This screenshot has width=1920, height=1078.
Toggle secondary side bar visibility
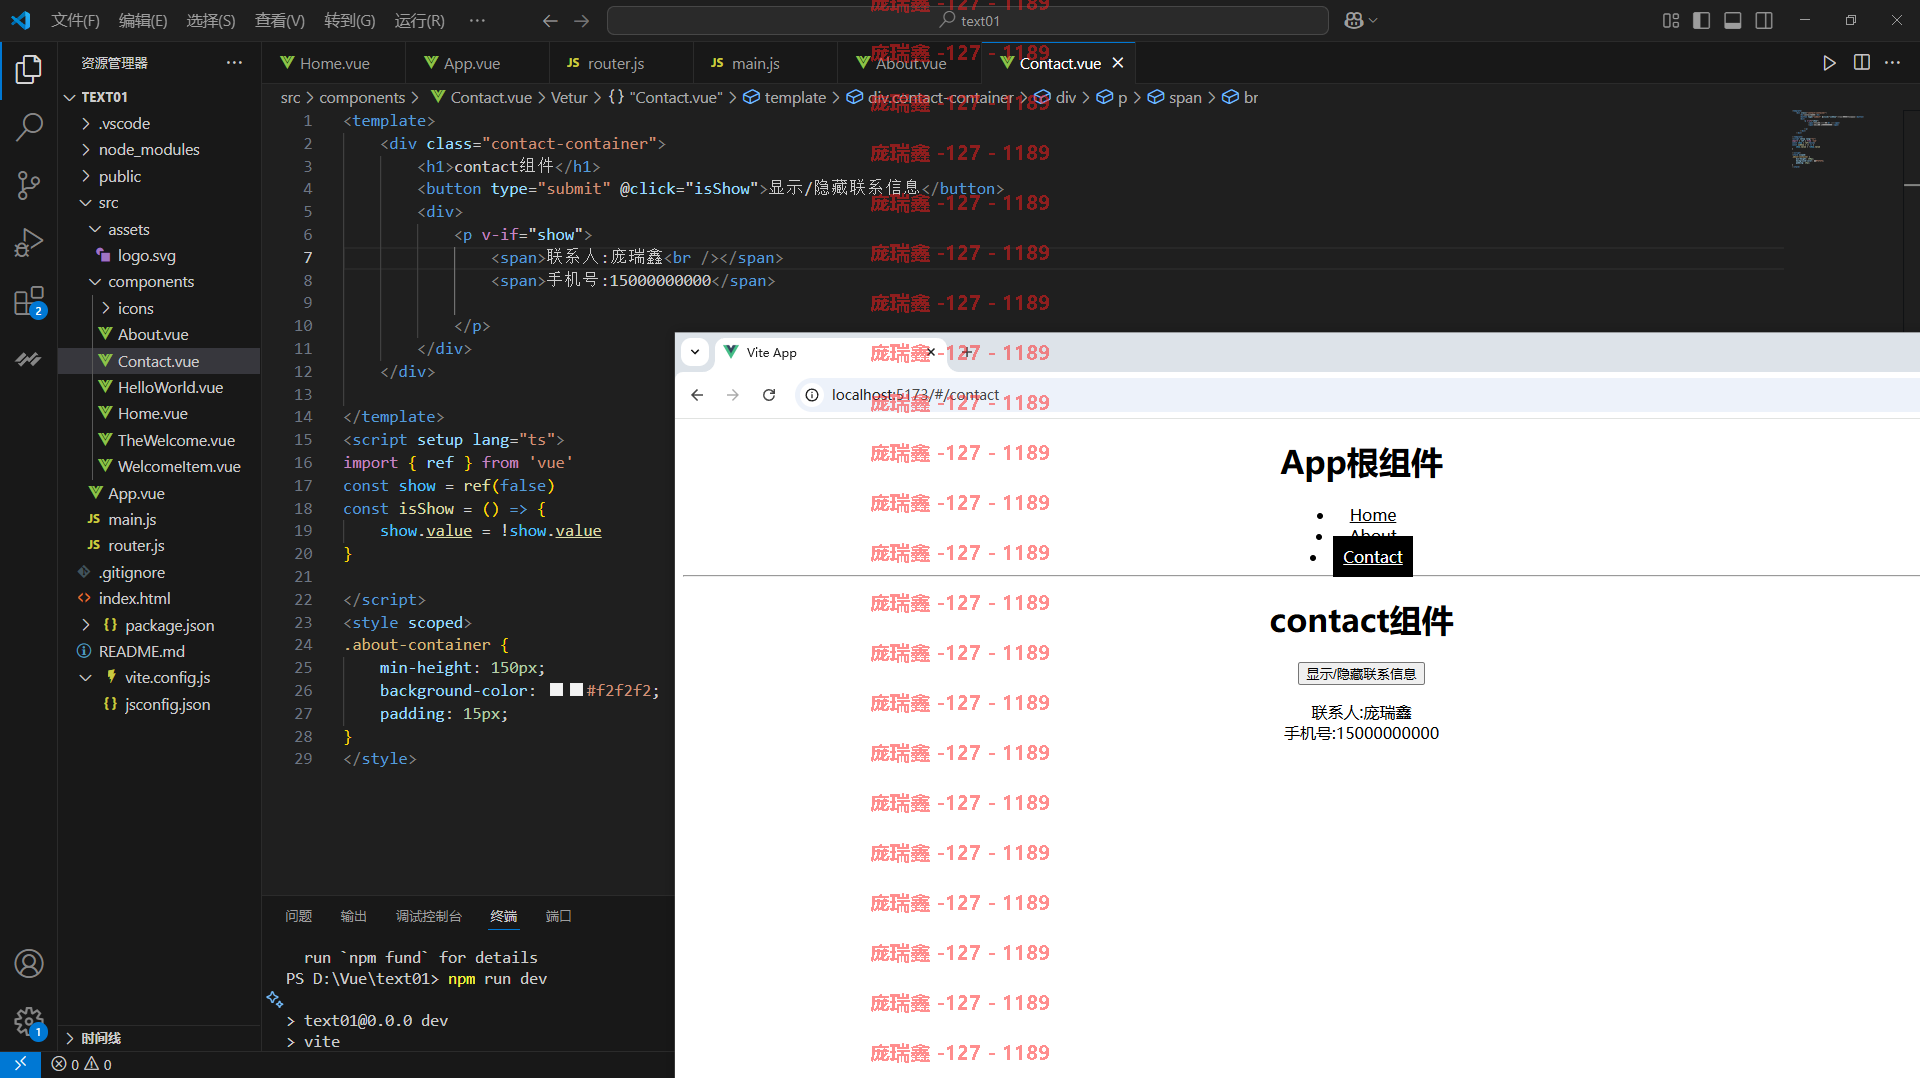tap(1764, 21)
